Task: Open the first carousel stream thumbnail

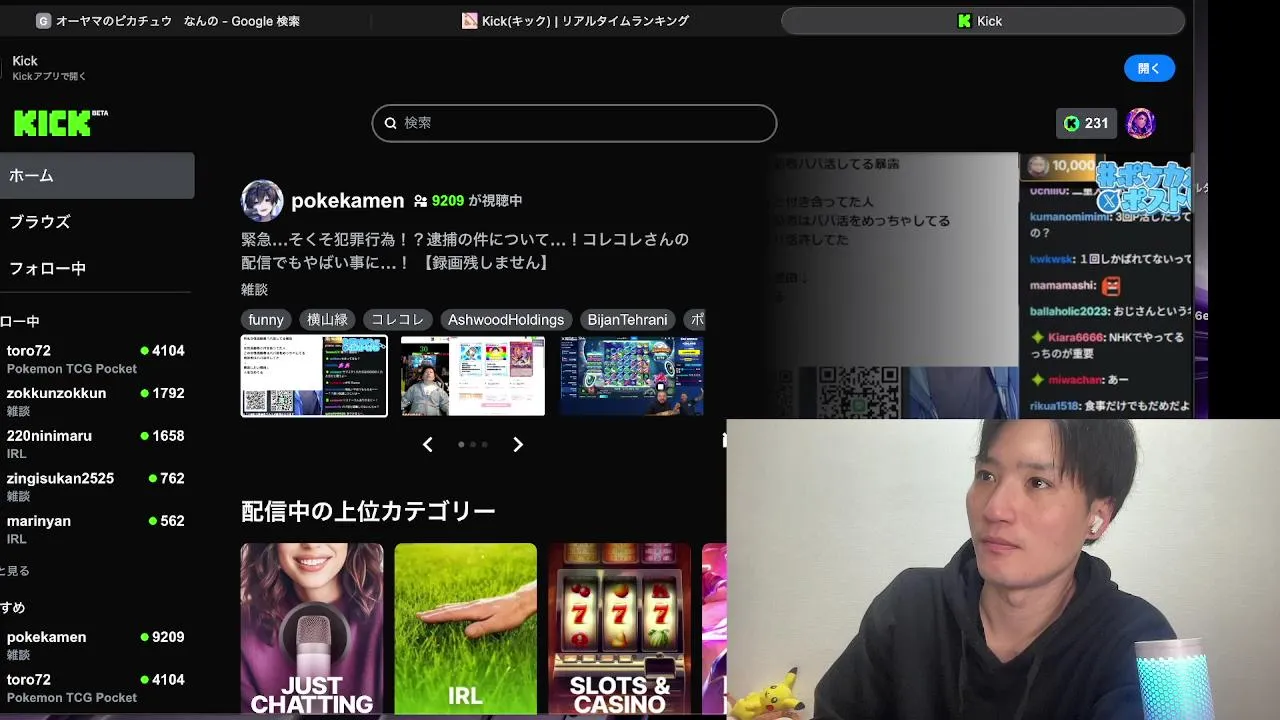Action: pos(314,376)
